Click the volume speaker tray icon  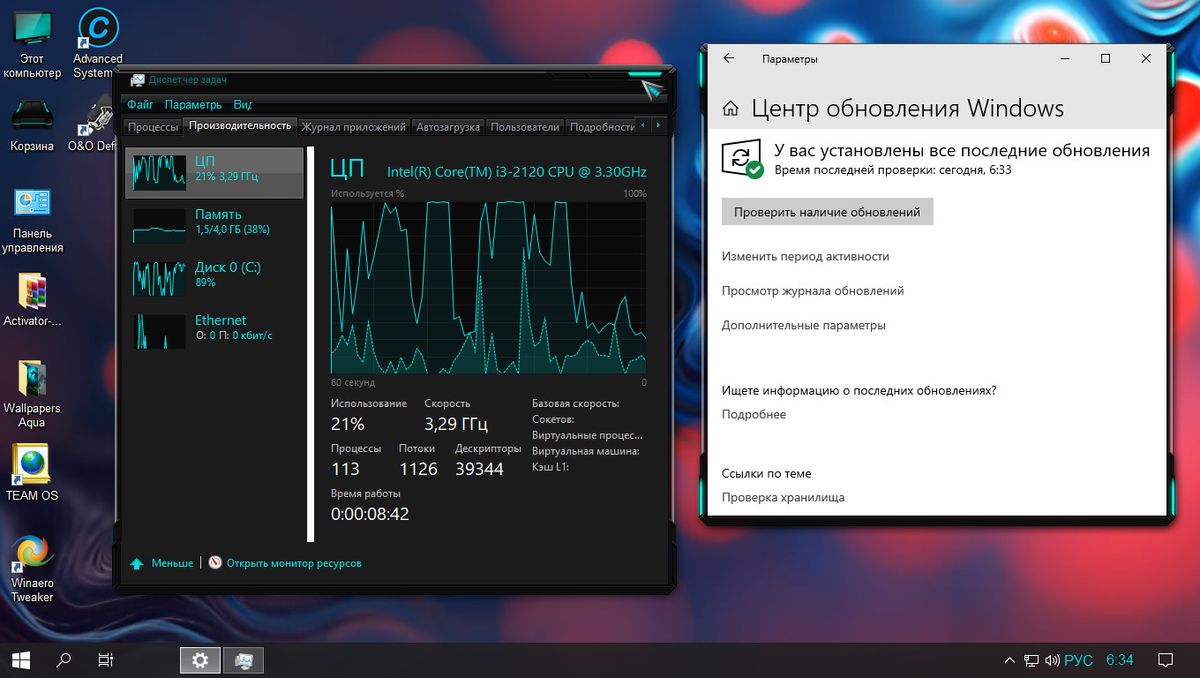(1052, 660)
